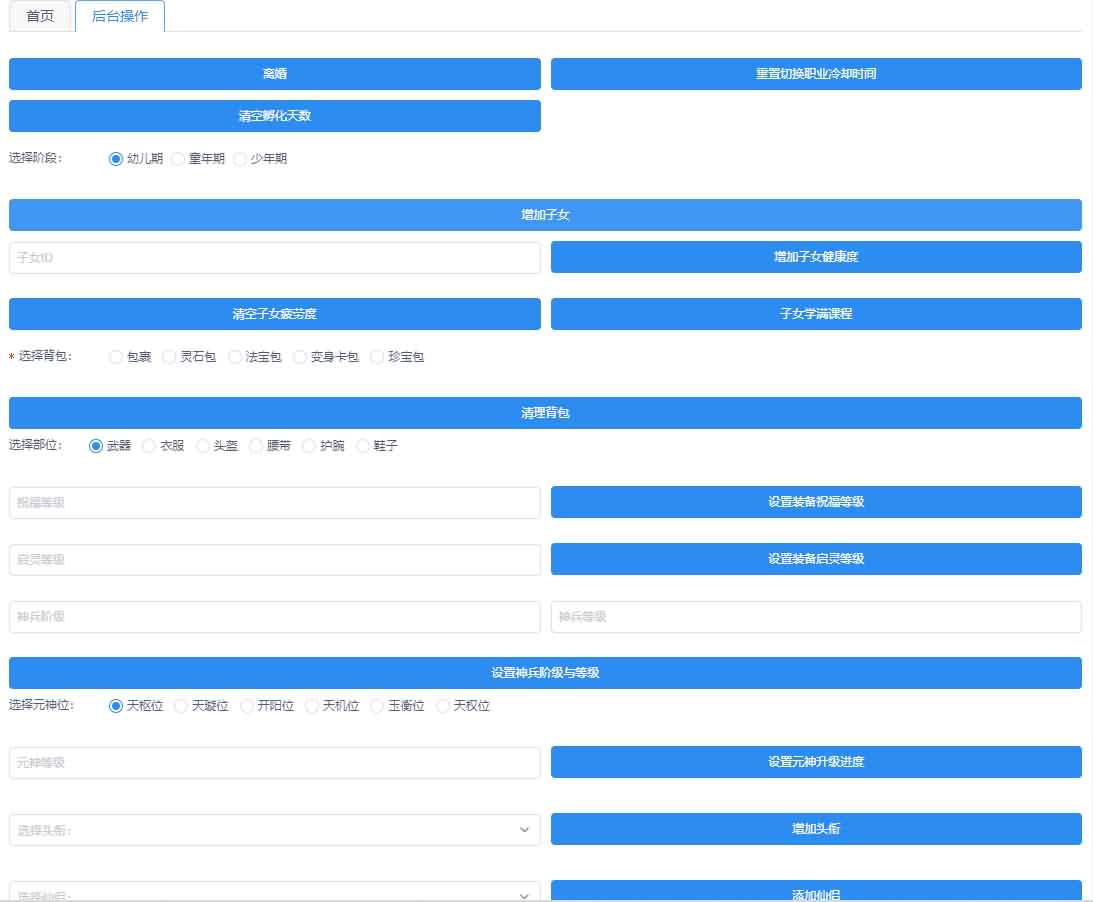Click the 清理背包 button
The image size is (1093, 902).
click(x=545, y=412)
